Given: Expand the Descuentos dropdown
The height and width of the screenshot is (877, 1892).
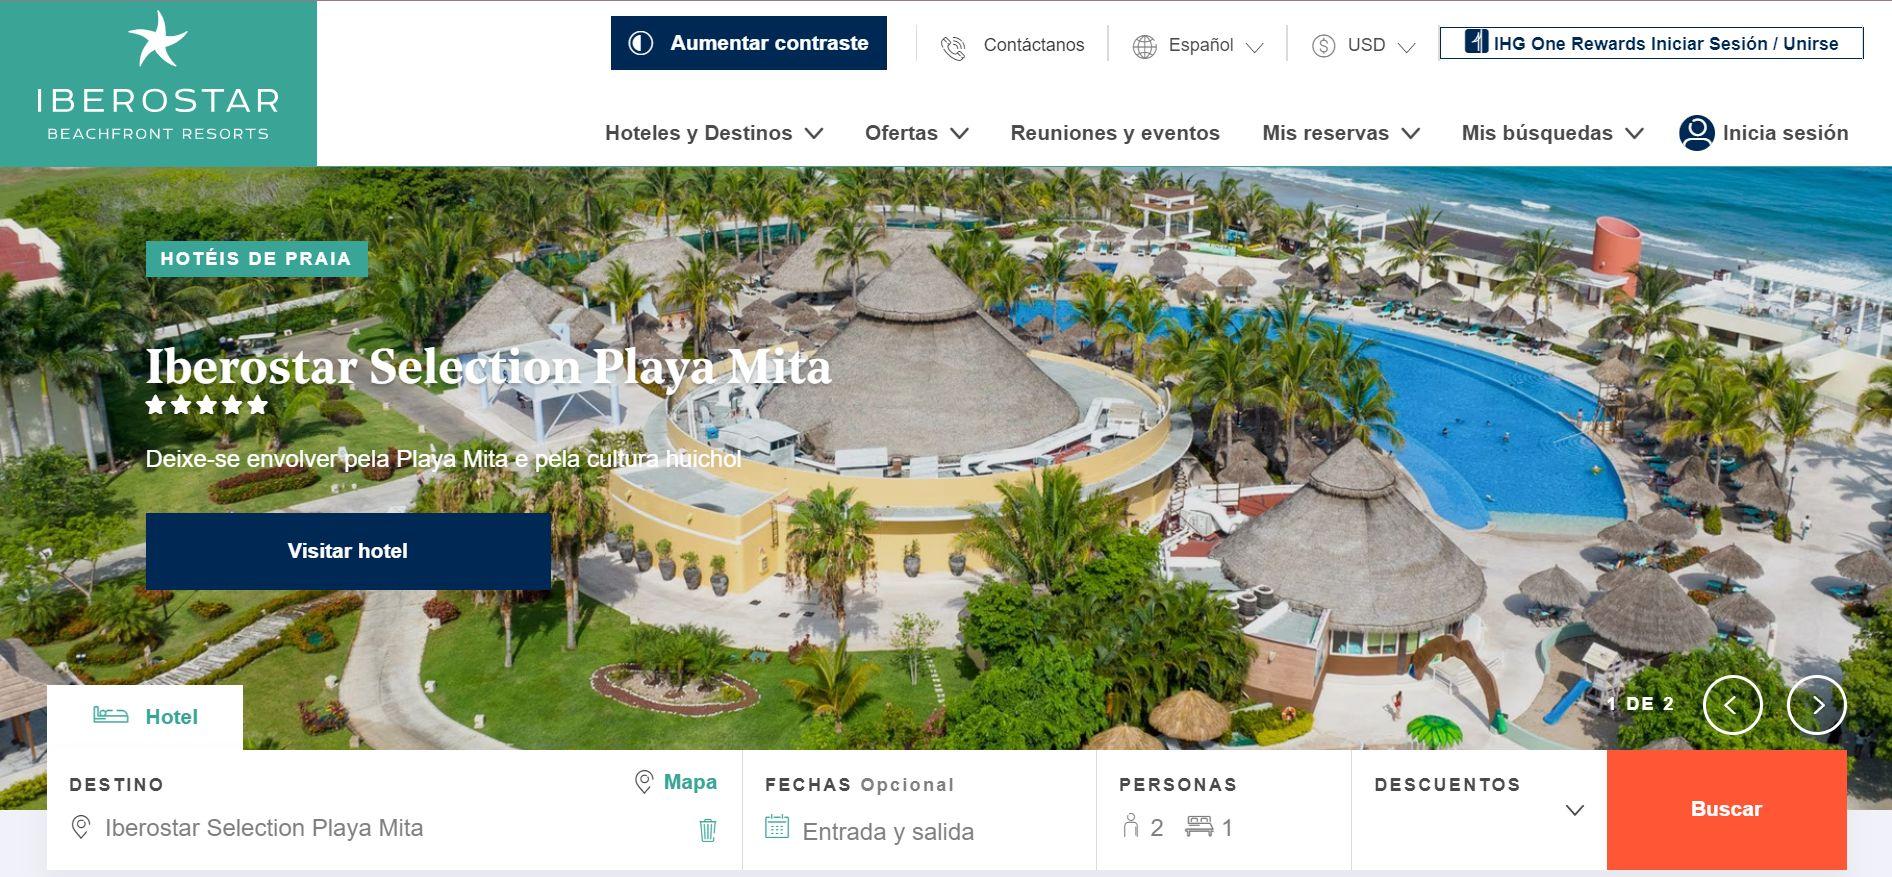Looking at the screenshot, I should pos(1479,809).
